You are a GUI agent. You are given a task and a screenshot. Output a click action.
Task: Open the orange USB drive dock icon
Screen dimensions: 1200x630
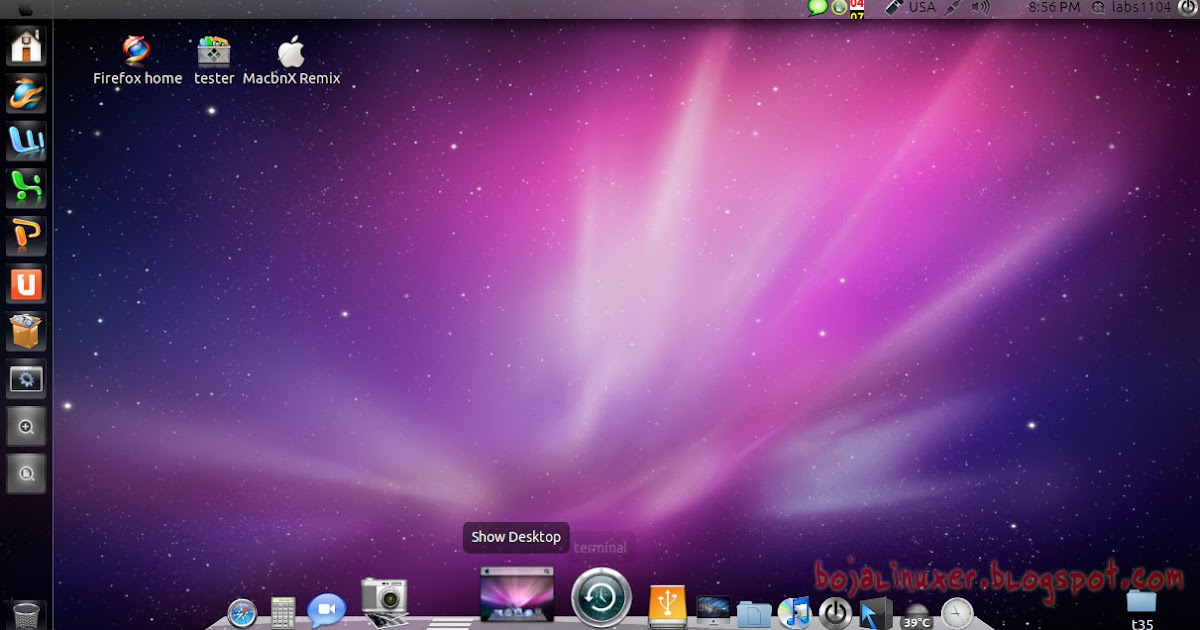coord(667,607)
